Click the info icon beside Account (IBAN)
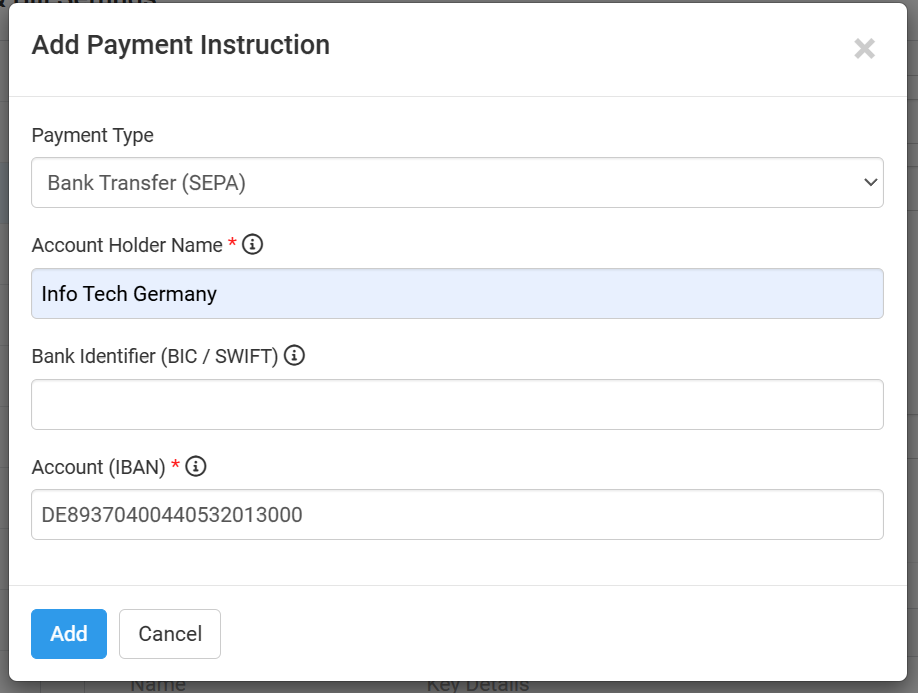 coord(196,466)
